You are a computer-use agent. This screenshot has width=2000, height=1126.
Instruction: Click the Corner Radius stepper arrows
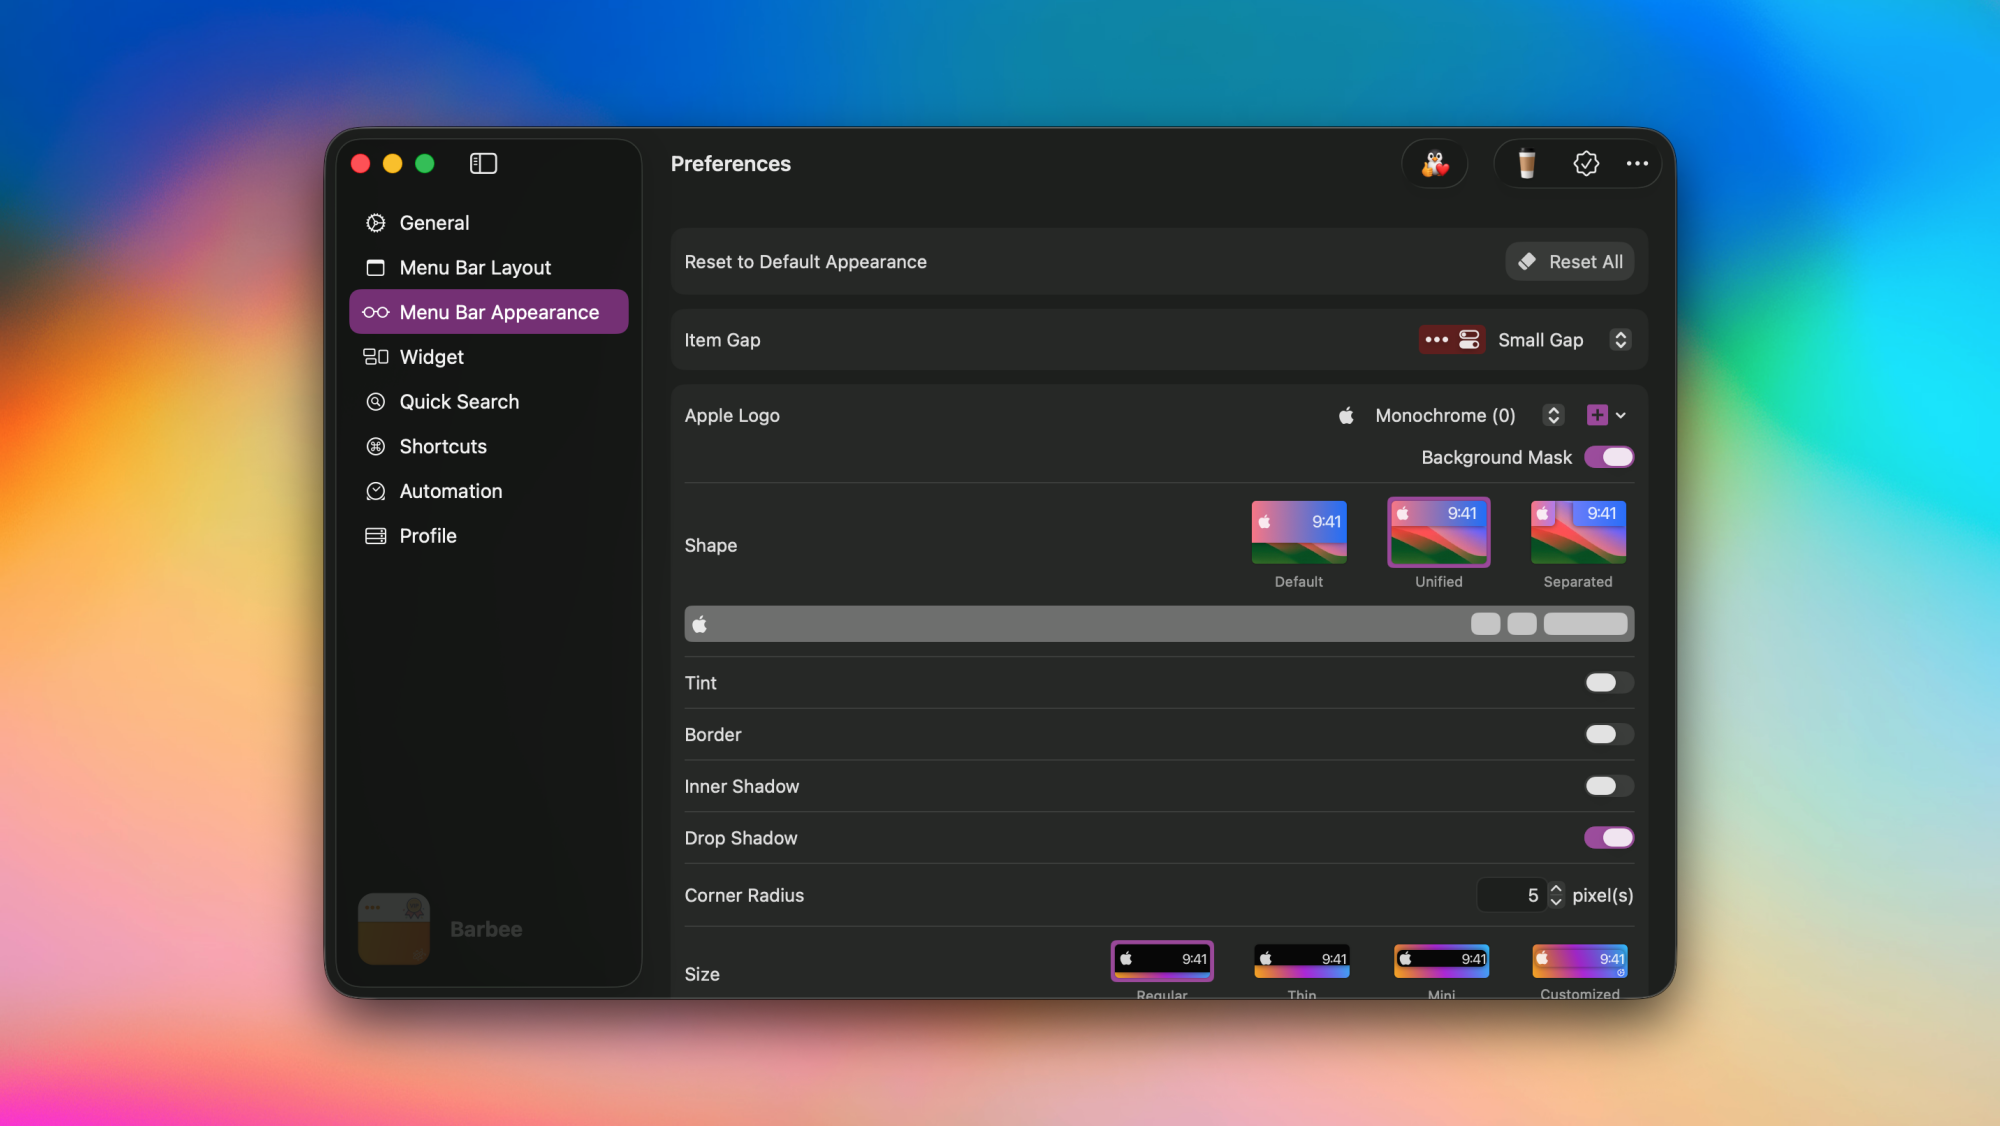coord(1556,895)
